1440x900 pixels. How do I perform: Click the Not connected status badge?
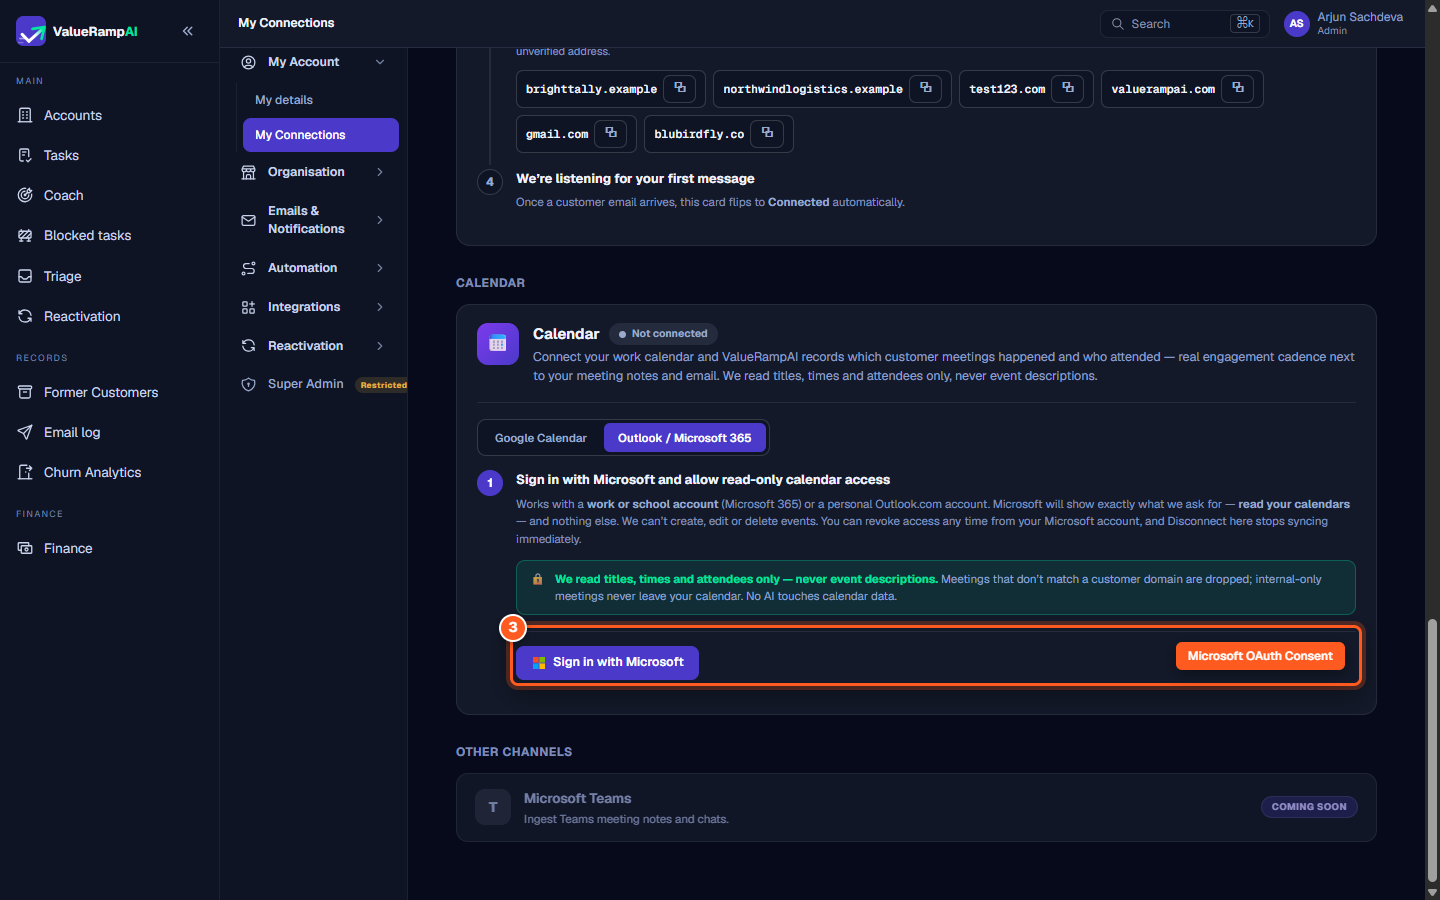(663, 334)
